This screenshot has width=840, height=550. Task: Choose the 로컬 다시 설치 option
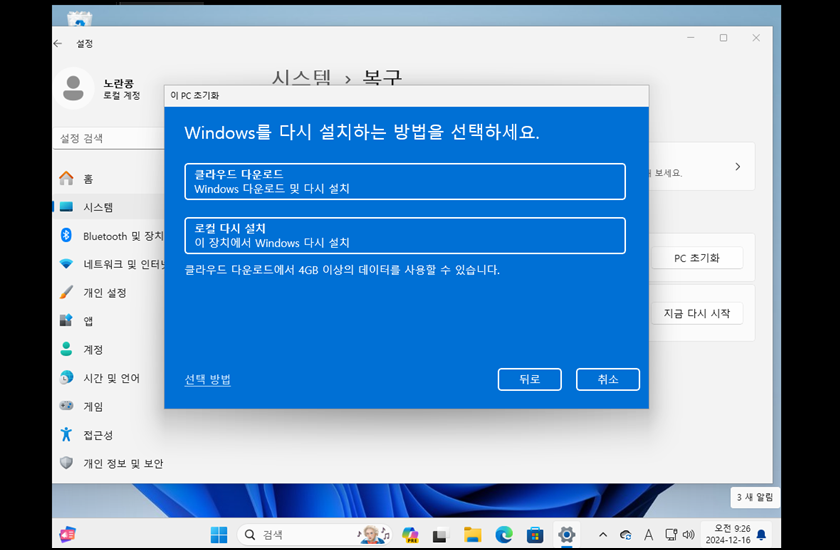point(405,236)
